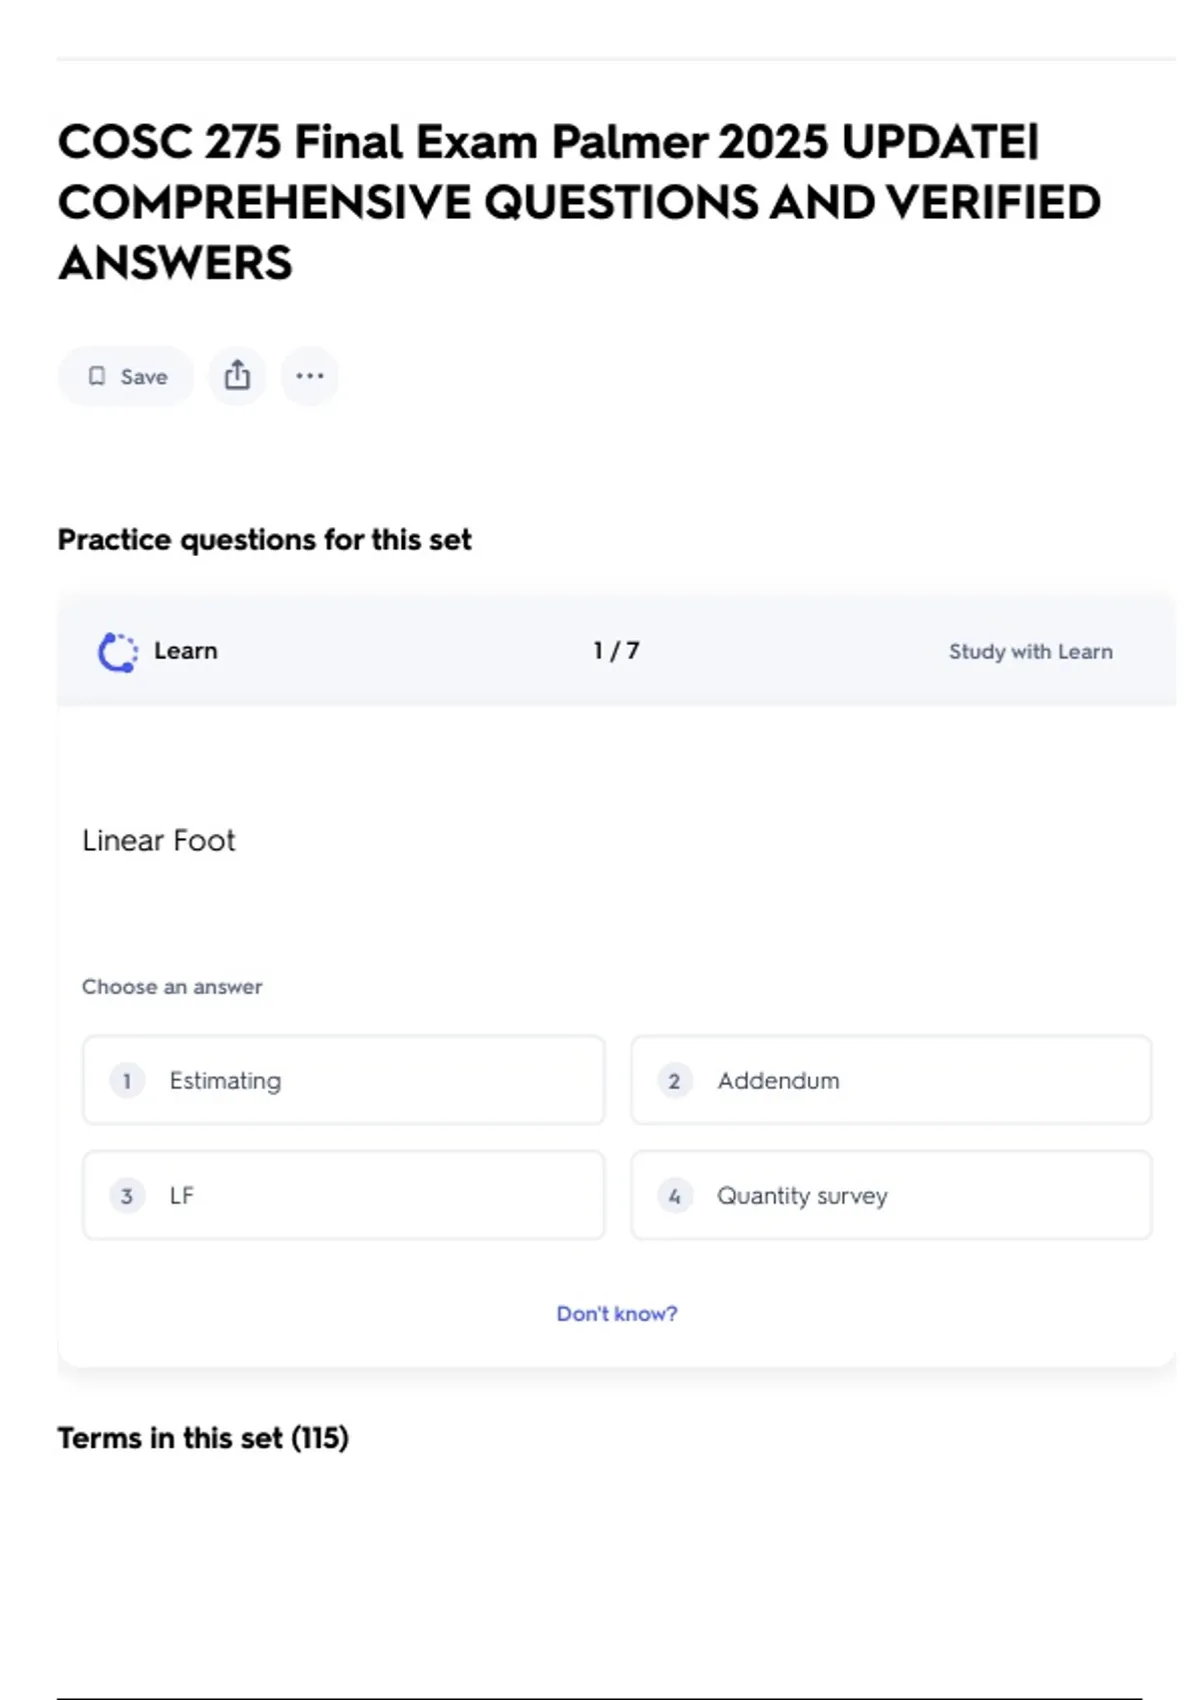Click the "Linear Foot" question prompt
Viewport: 1200px width, 1700px height.
pos(159,841)
